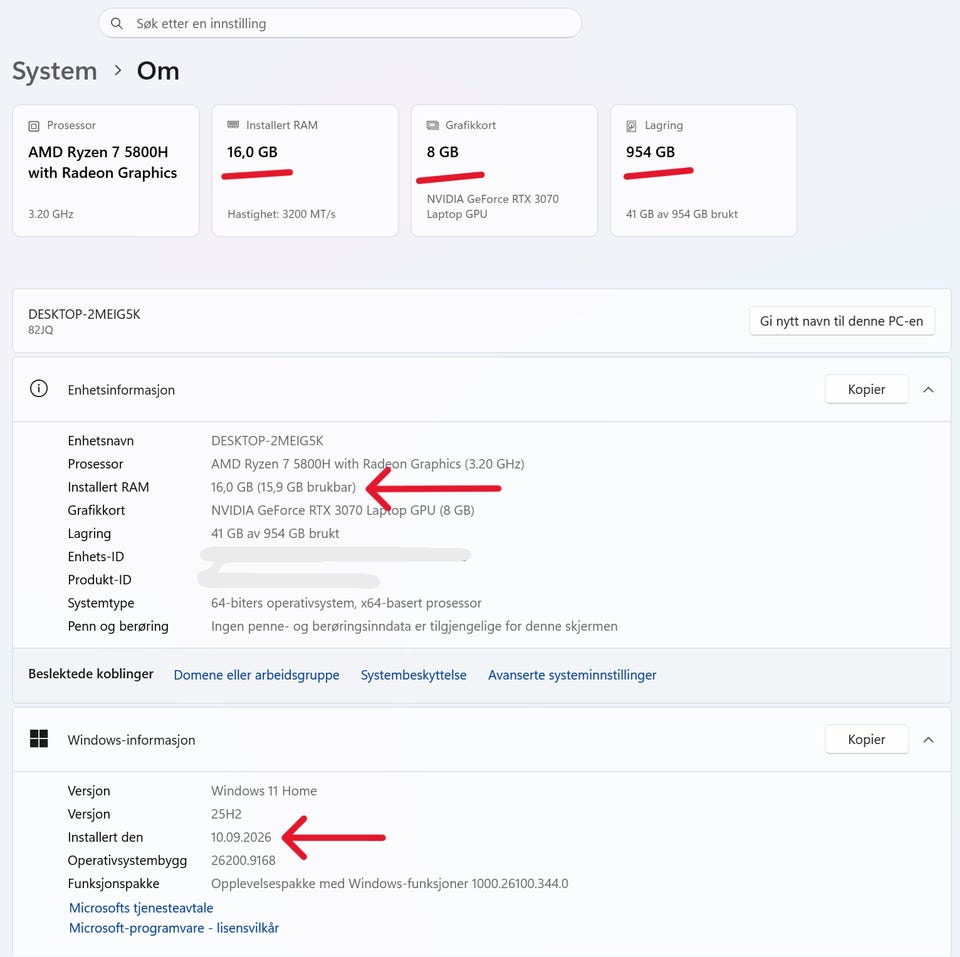Click the Produkt-ID row label
This screenshot has height=957, width=960.
coord(100,580)
